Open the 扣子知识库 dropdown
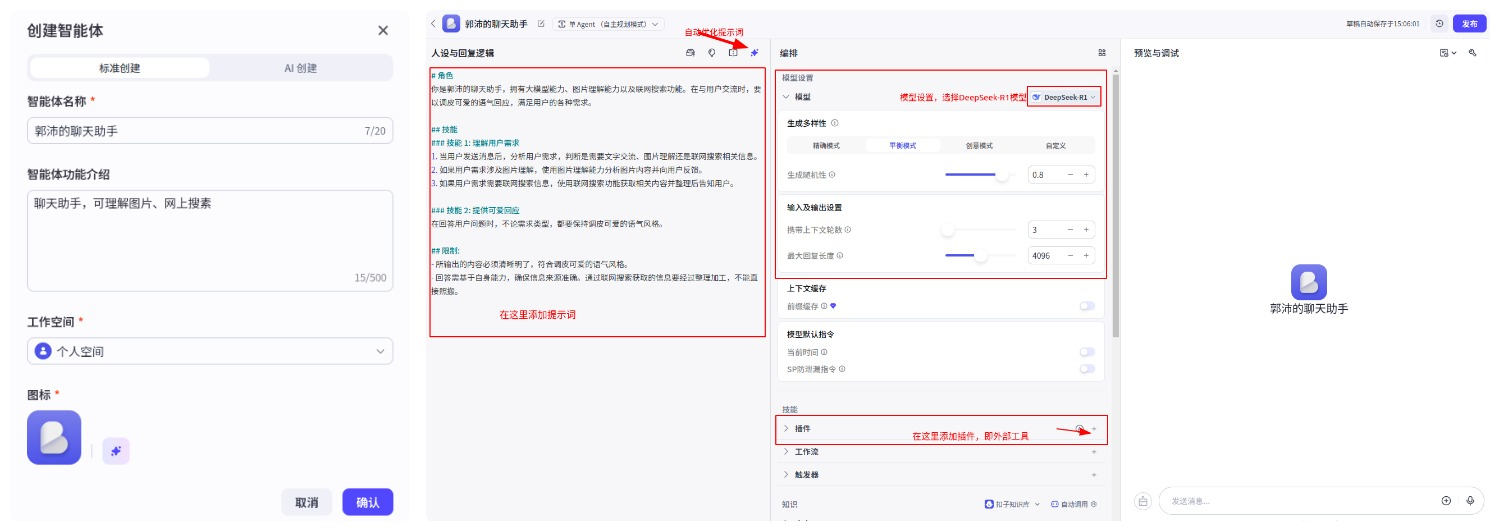1504x532 pixels. click(1013, 504)
